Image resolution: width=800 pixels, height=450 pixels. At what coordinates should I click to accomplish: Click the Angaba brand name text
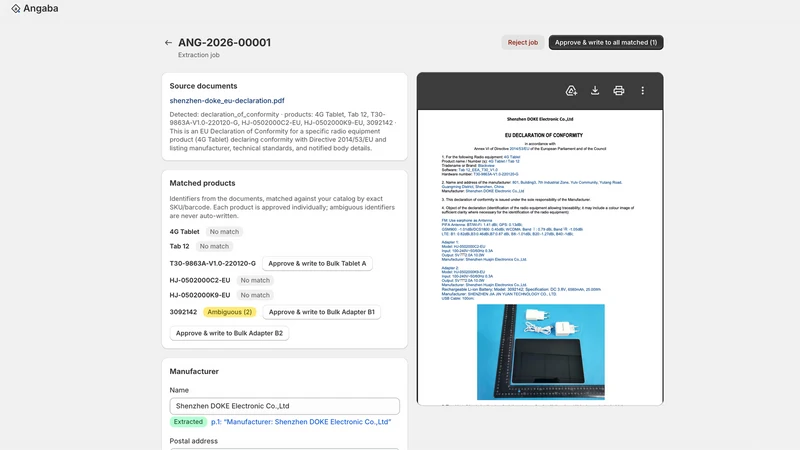(x=40, y=9)
